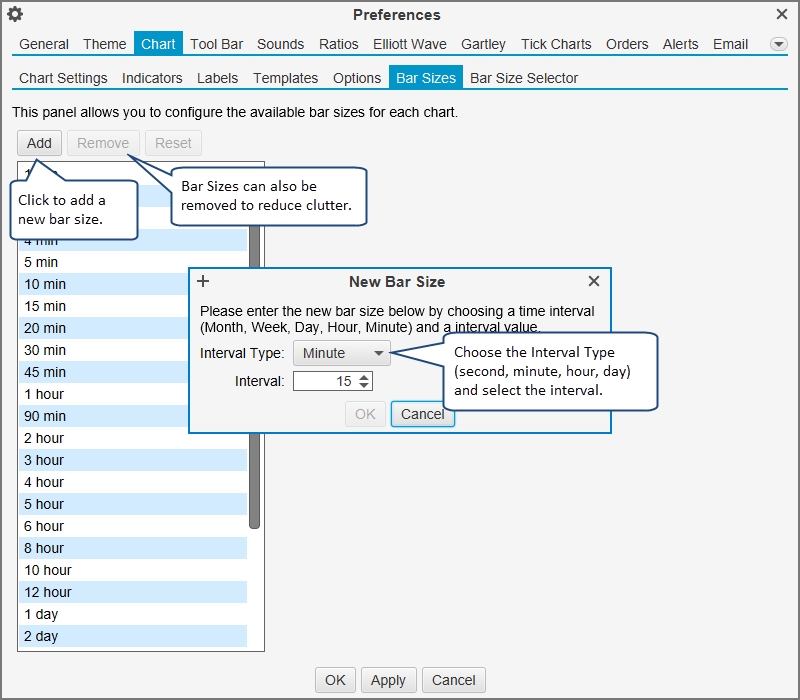
Task: Select the 45 min bar size
Action: (104, 372)
